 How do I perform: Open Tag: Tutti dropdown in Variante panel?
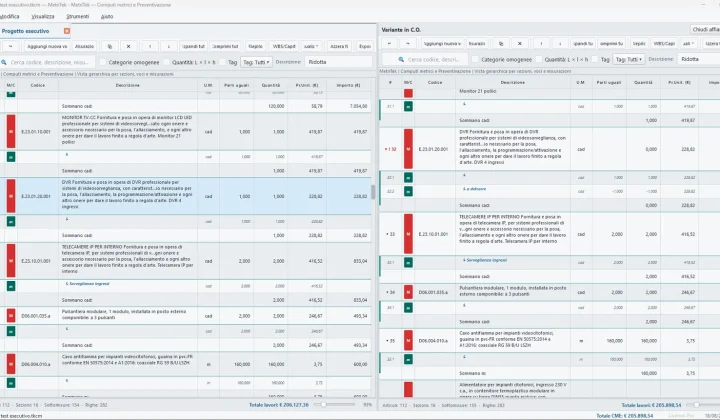(x=629, y=59)
